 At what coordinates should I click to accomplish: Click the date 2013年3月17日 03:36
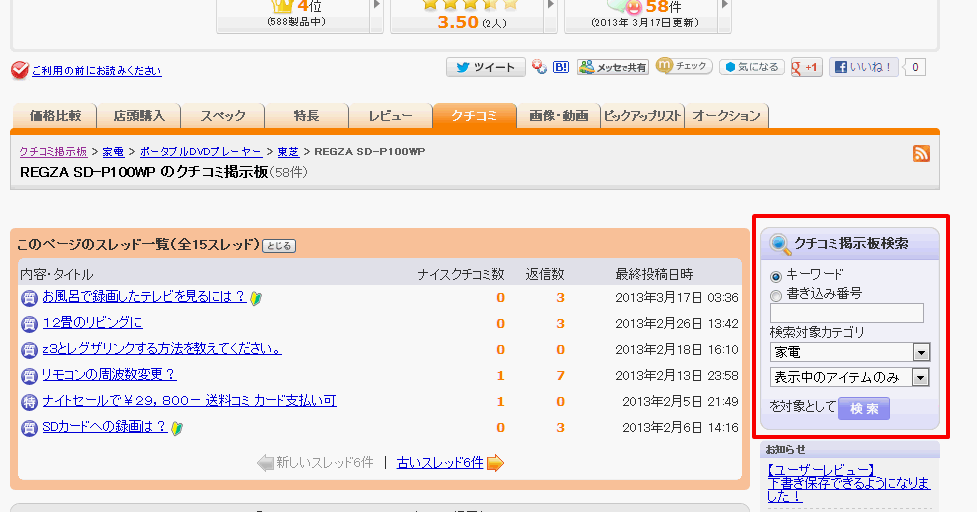[677, 298]
